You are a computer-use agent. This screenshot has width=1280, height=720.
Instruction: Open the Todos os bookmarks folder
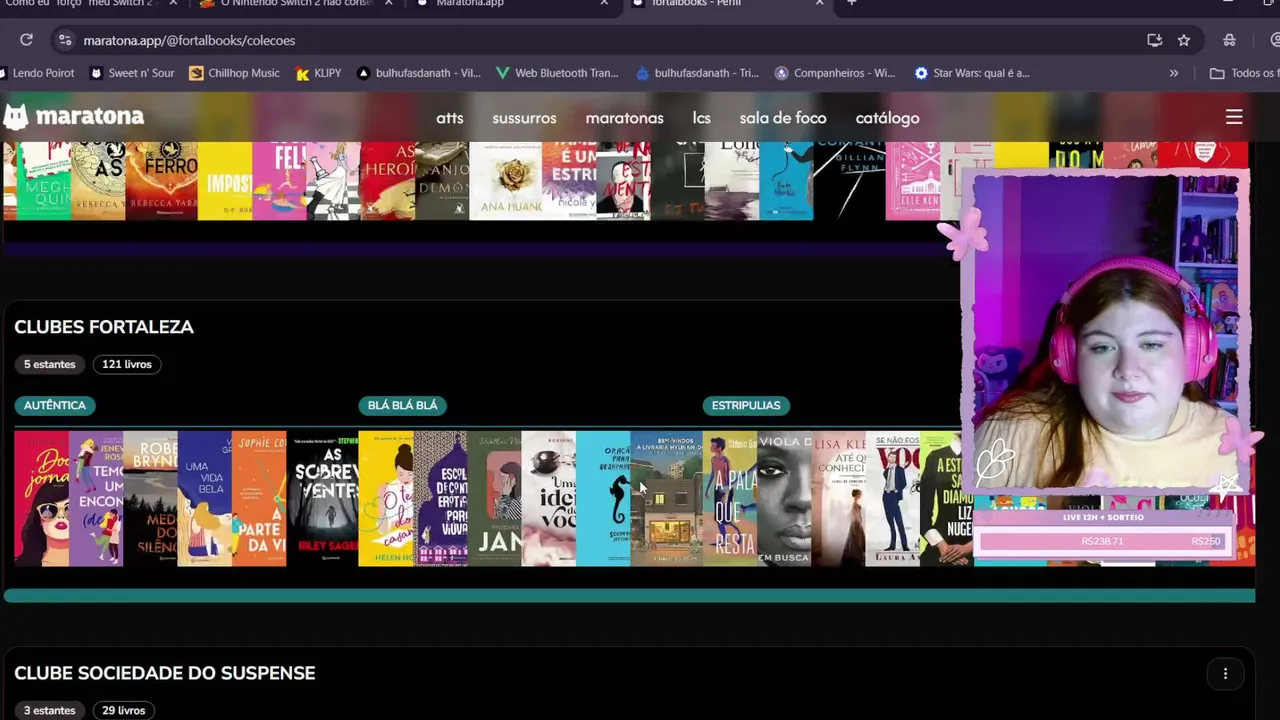point(1244,73)
